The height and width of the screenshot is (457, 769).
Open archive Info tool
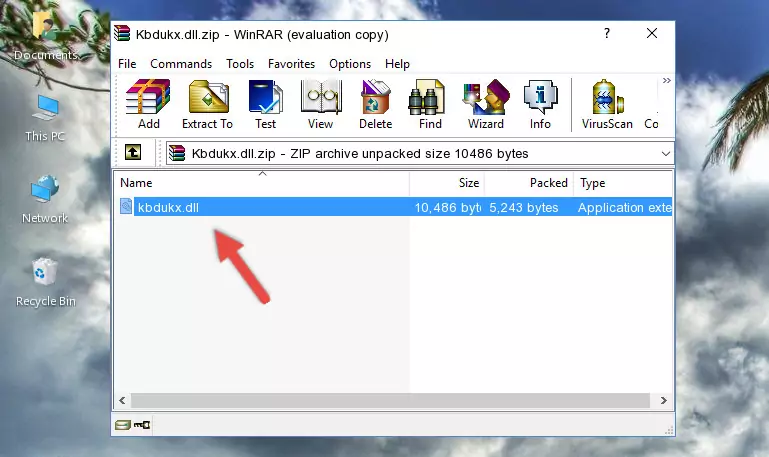[540, 104]
